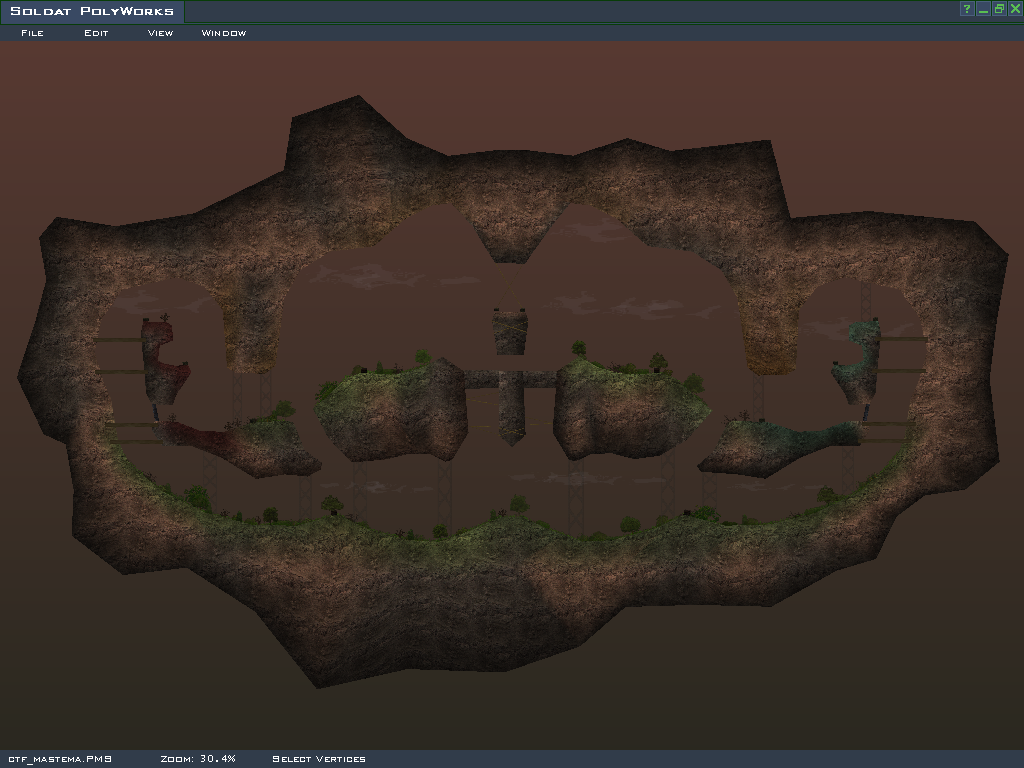
Task: Close Soldat PolyWorks with the X icon
Action: (x=1015, y=9)
